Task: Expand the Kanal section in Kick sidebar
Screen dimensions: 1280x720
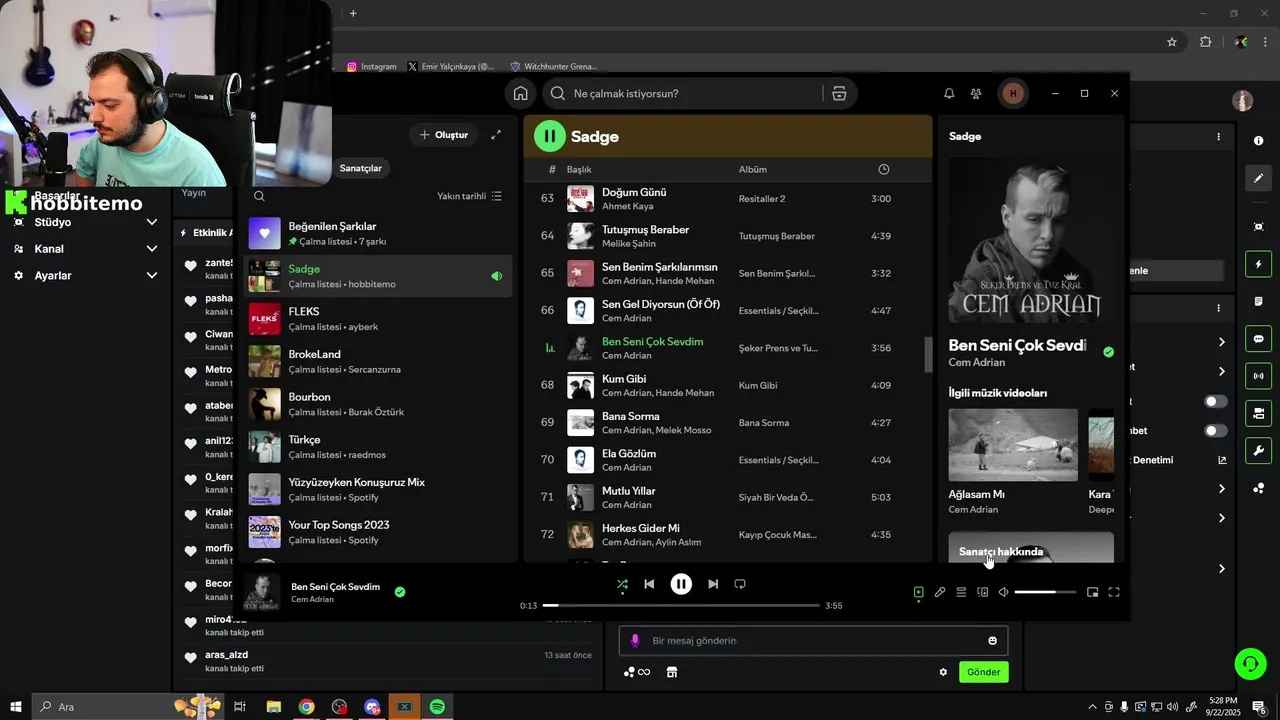Action: (84, 249)
